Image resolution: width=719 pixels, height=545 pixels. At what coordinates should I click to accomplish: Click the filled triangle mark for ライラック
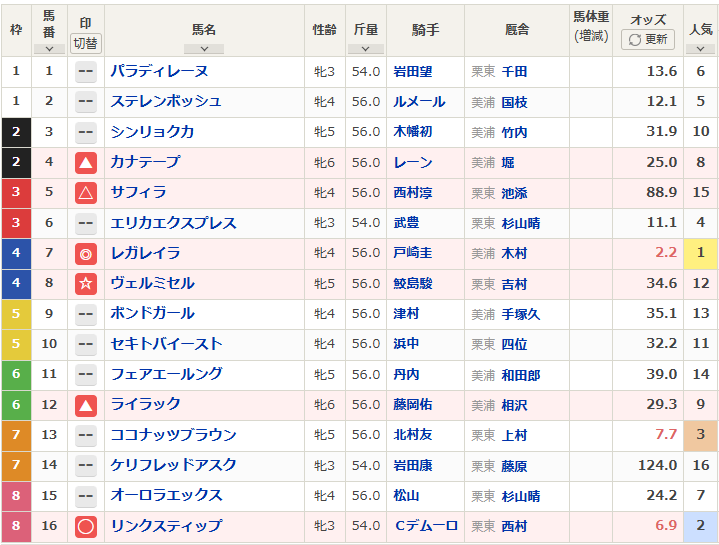[86, 404]
